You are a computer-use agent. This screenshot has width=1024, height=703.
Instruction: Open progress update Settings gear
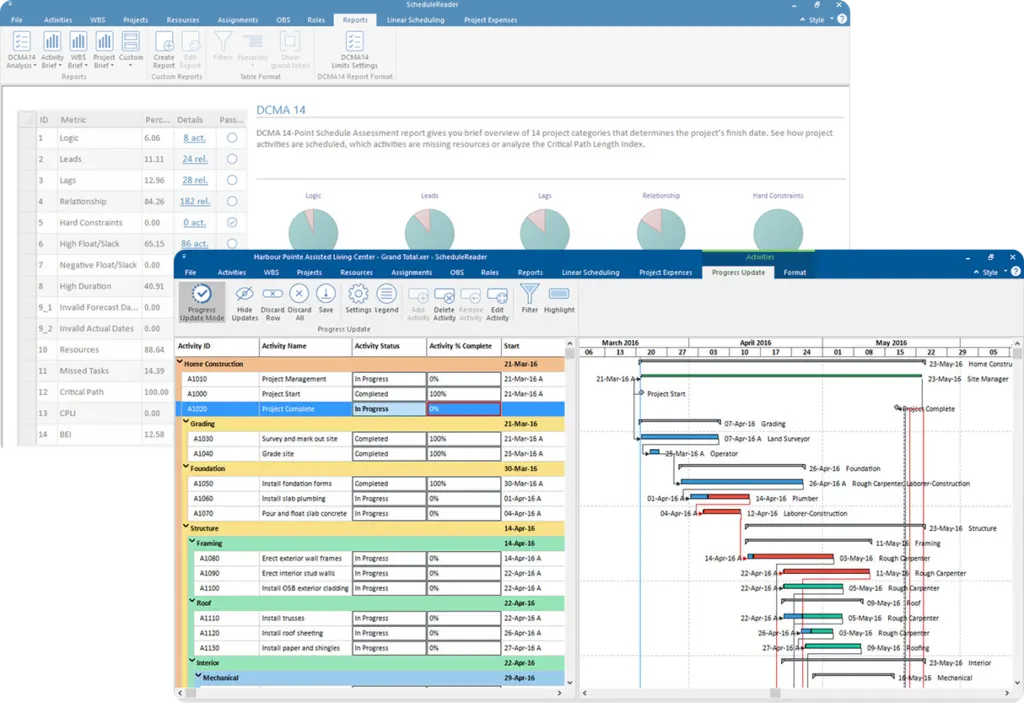(x=358, y=299)
